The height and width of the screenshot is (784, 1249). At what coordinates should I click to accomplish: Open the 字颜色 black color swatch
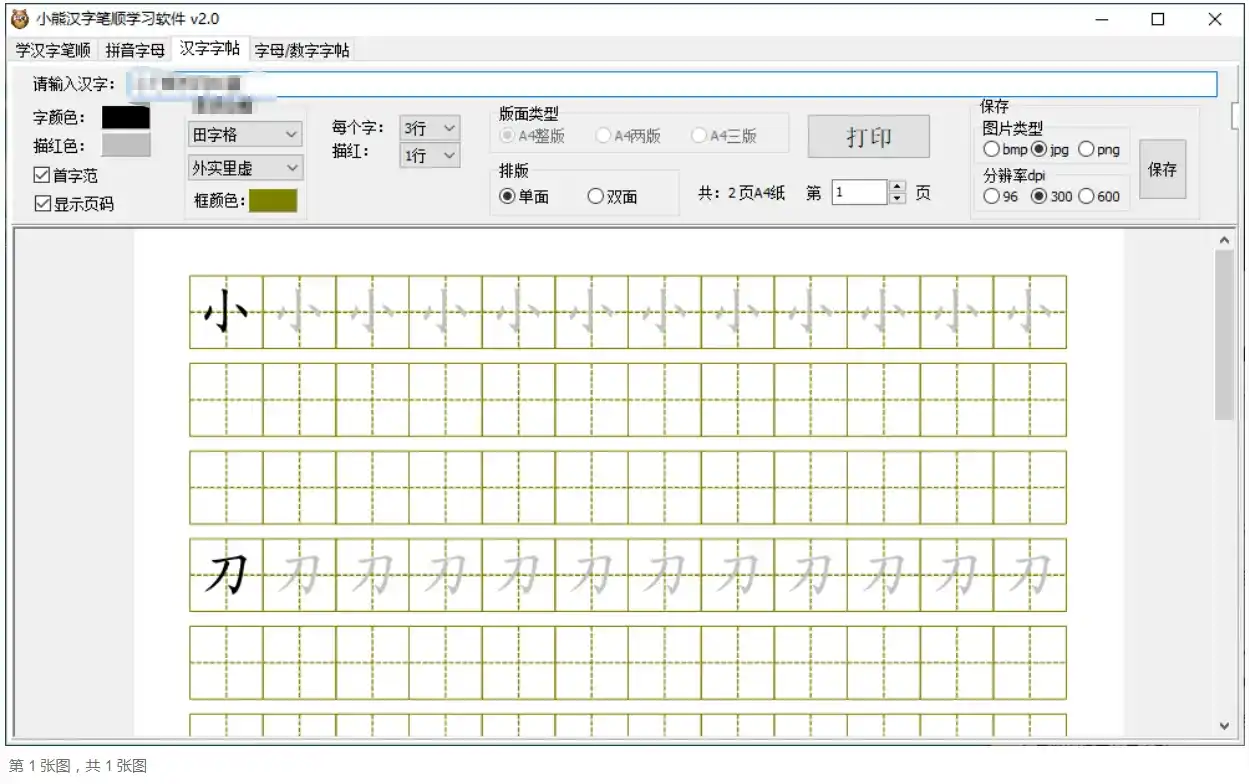124,118
